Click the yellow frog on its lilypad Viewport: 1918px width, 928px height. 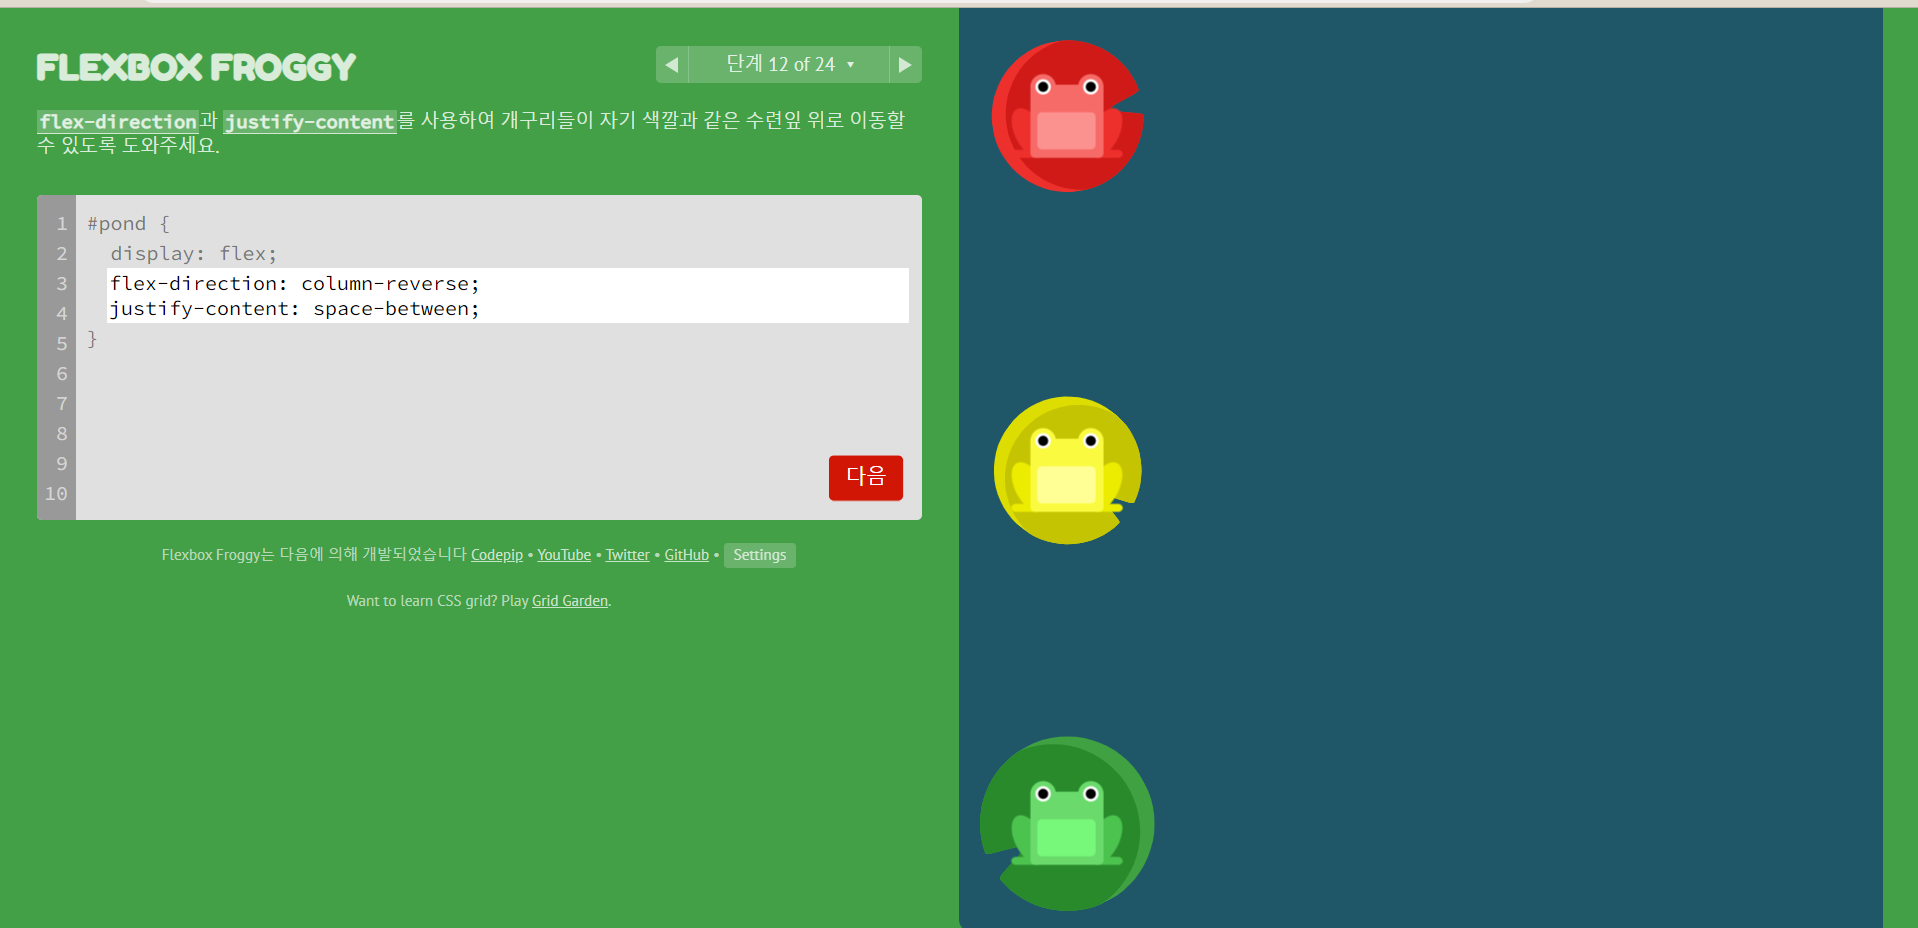coord(1067,471)
